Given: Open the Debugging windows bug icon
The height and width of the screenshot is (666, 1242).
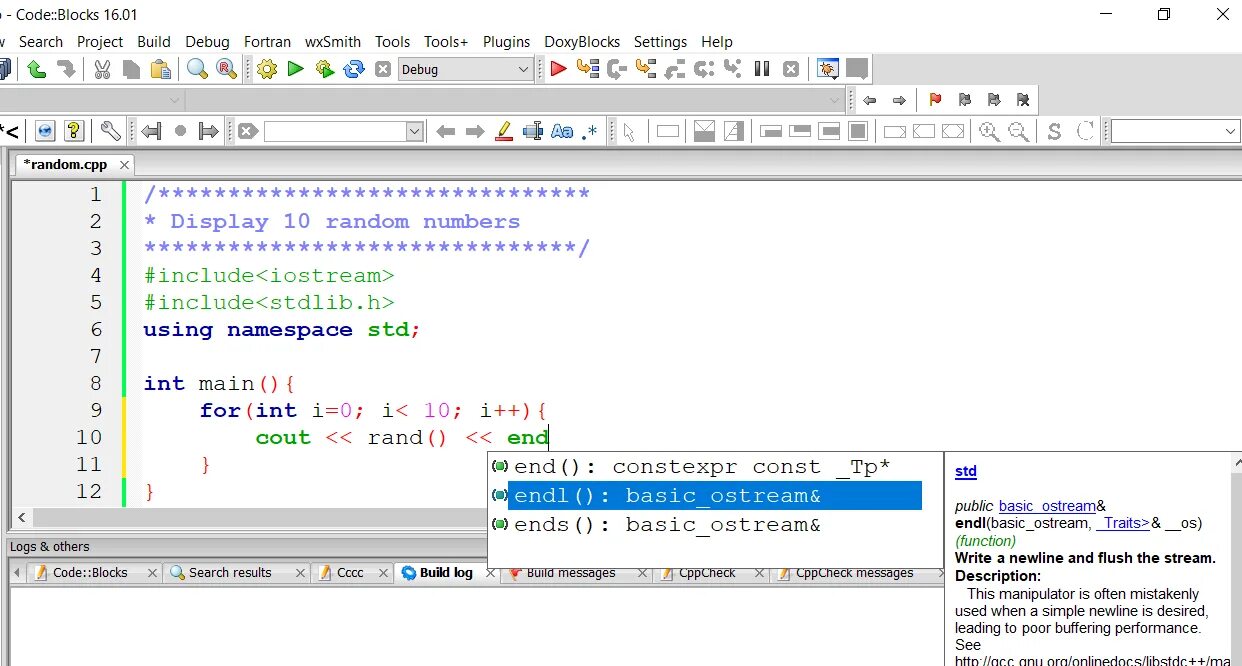Looking at the screenshot, I should (827, 69).
